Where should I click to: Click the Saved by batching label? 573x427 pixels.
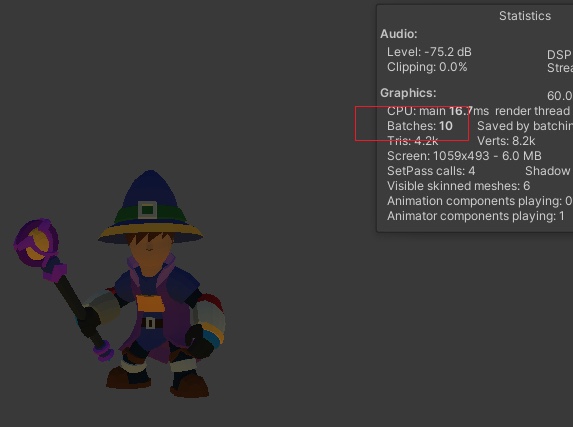(525, 126)
